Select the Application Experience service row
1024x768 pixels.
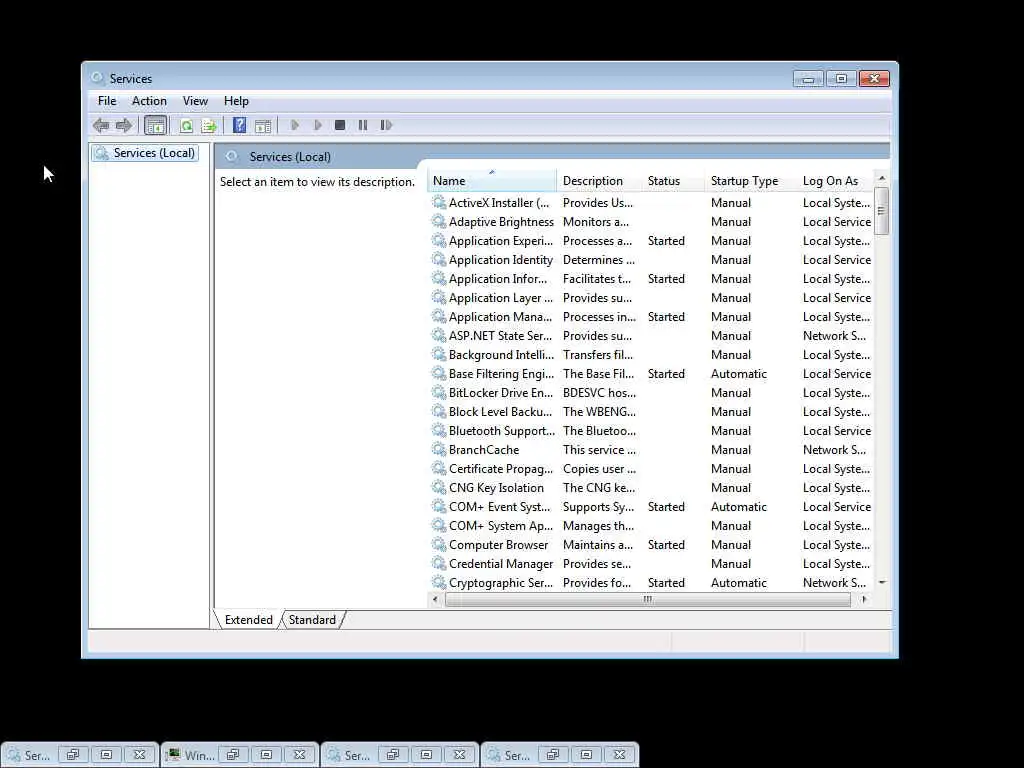[651, 240]
